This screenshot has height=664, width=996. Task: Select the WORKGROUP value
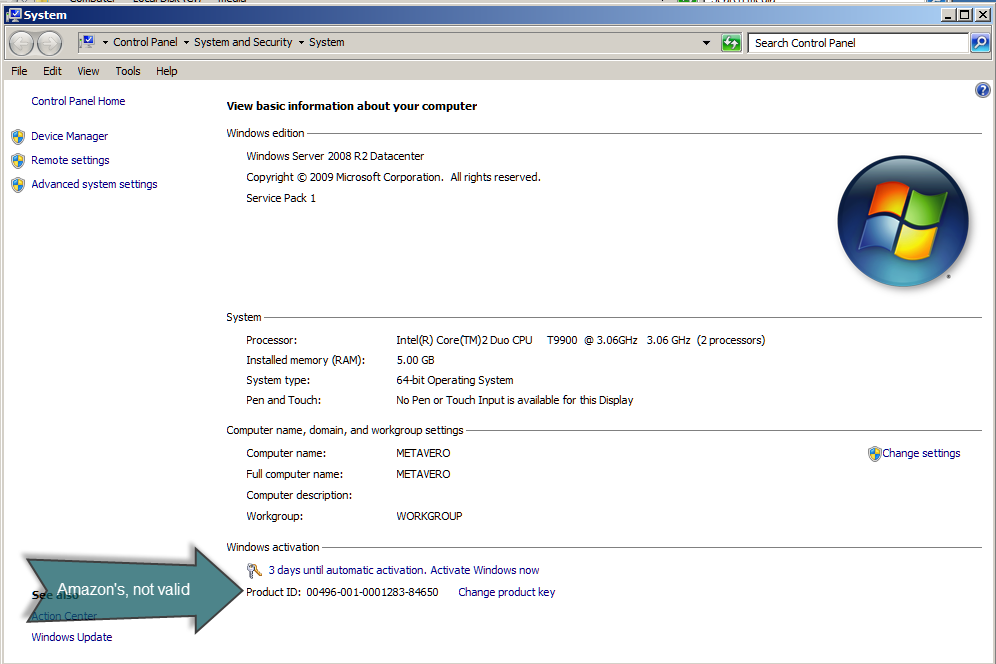click(x=429, y=516)
